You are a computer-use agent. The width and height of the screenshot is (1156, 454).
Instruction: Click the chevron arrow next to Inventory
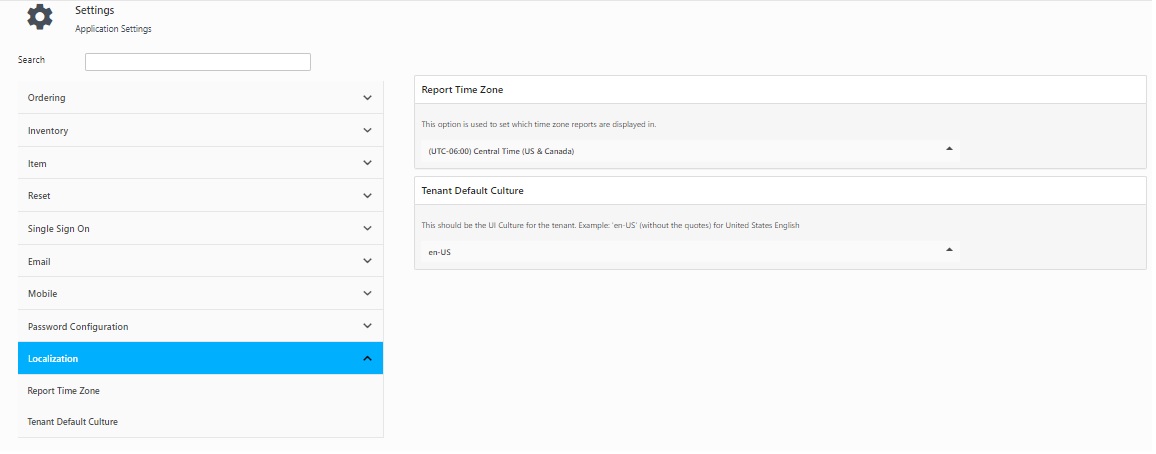[x=367, y=131]
